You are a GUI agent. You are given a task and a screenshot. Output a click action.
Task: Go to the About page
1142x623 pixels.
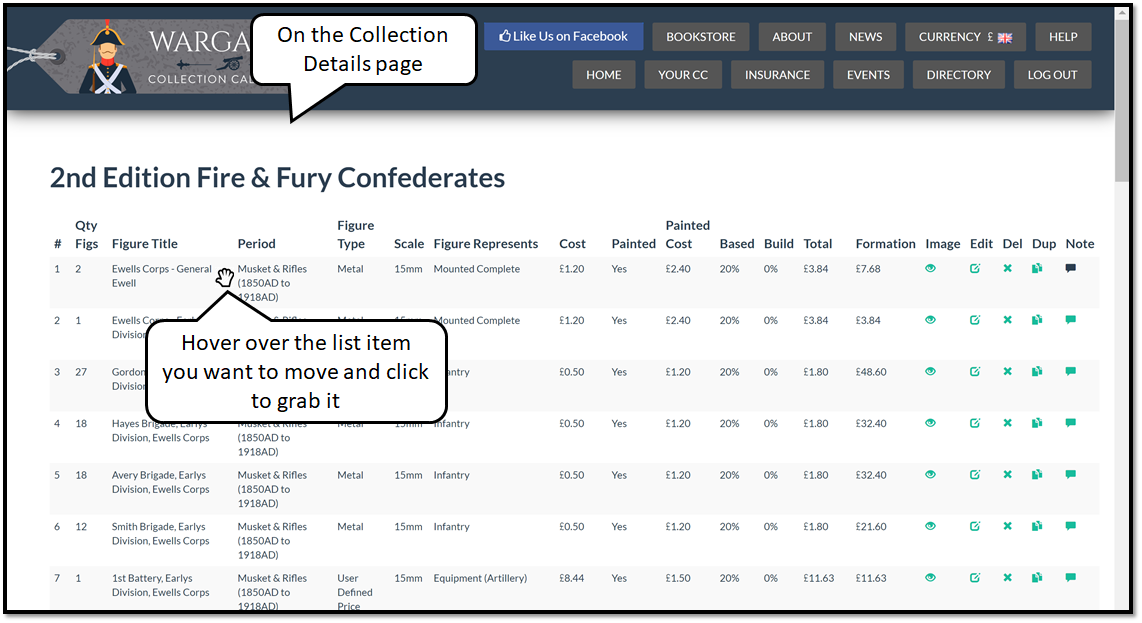tap(792, 36)
